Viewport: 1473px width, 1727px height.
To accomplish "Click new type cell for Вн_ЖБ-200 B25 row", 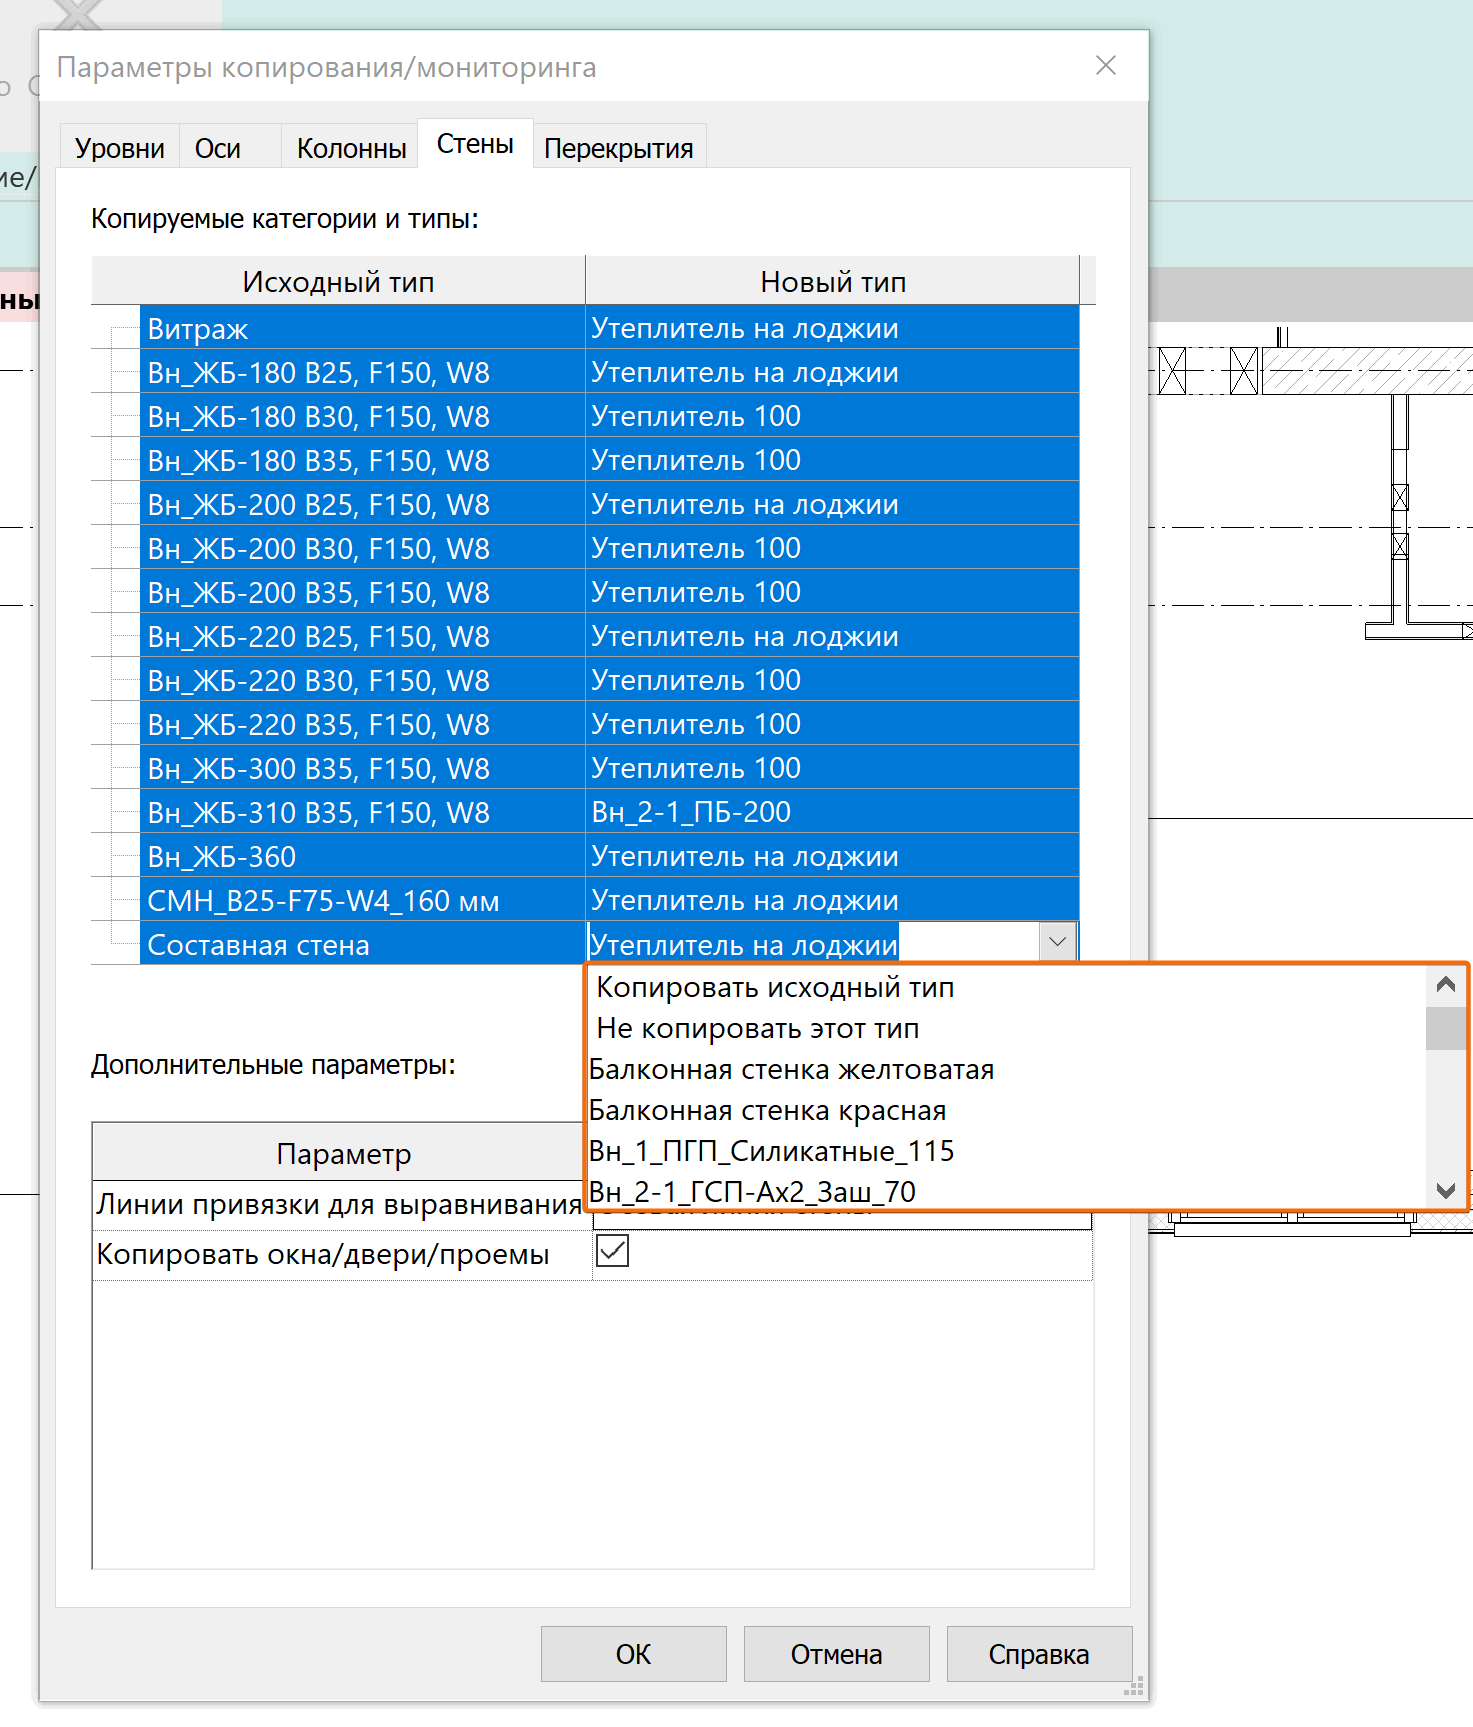I will tap(832, 504).
